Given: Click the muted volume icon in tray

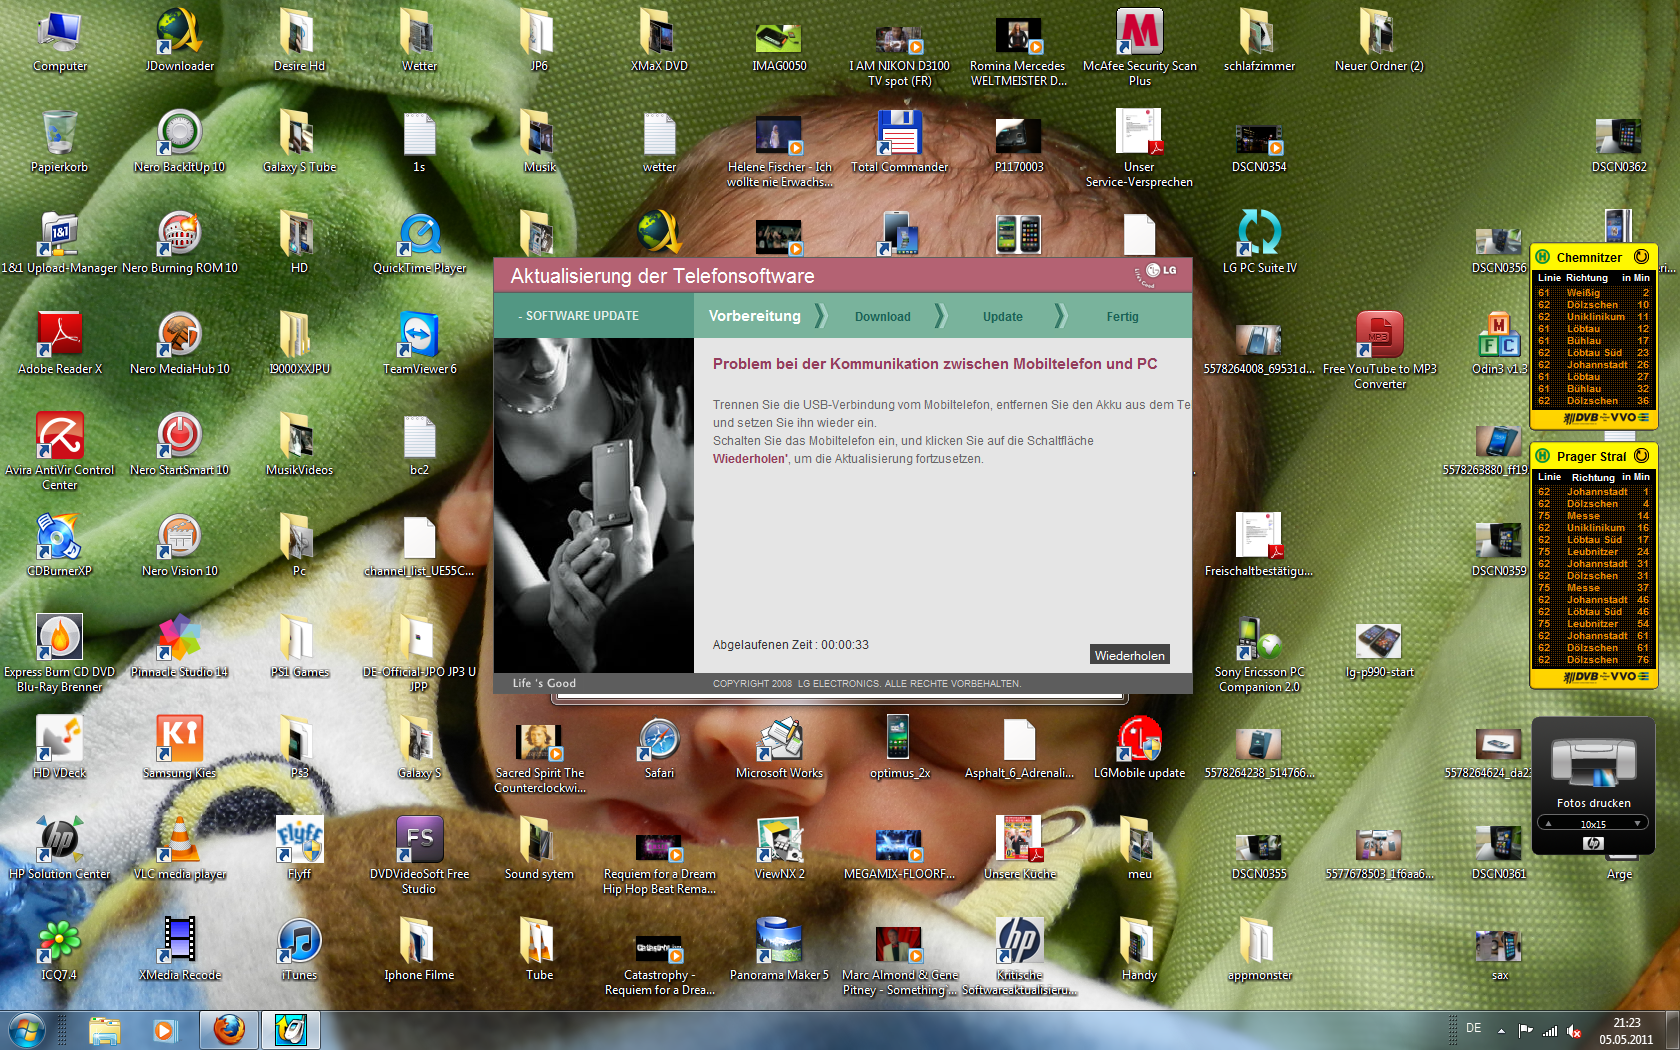Looking at the screenshot, I should (1574, 1030).
